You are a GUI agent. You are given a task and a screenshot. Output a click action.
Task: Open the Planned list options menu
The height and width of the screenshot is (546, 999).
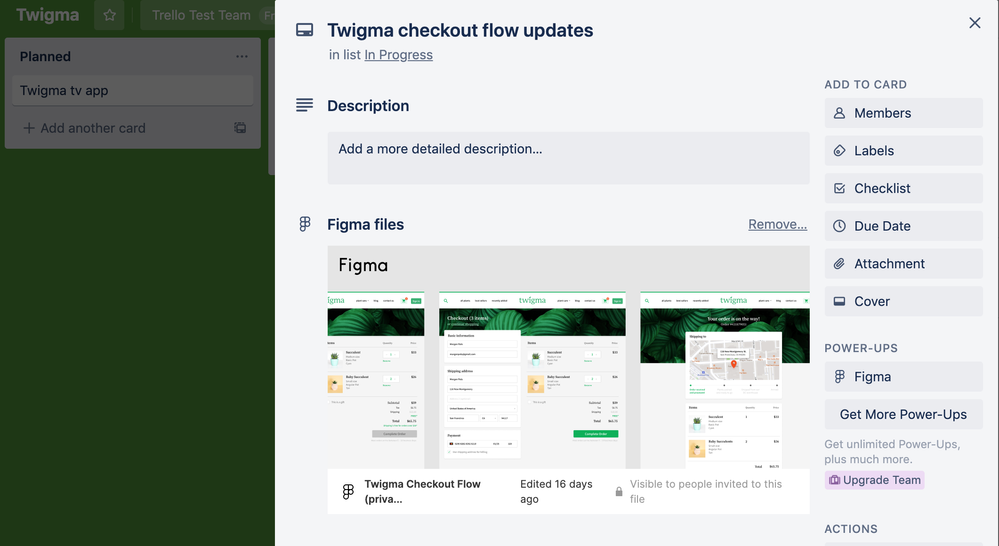point(241,56)
